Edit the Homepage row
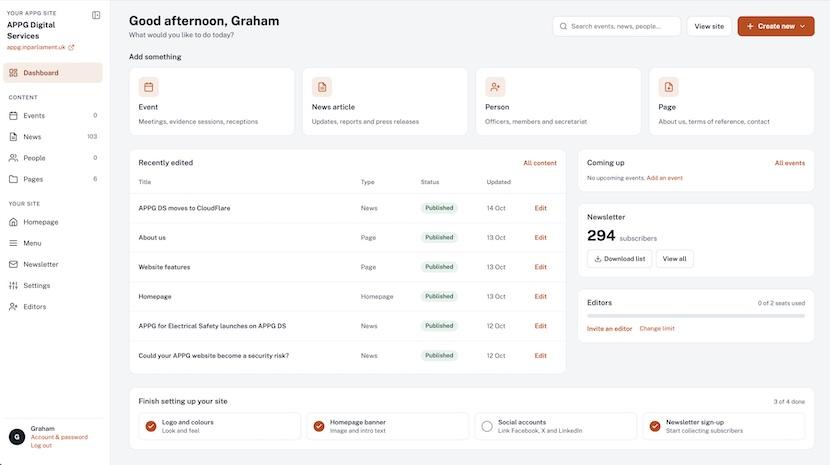The width and height of the screenshot is (830, 465). pyautogui.click(x=540, y=297)
